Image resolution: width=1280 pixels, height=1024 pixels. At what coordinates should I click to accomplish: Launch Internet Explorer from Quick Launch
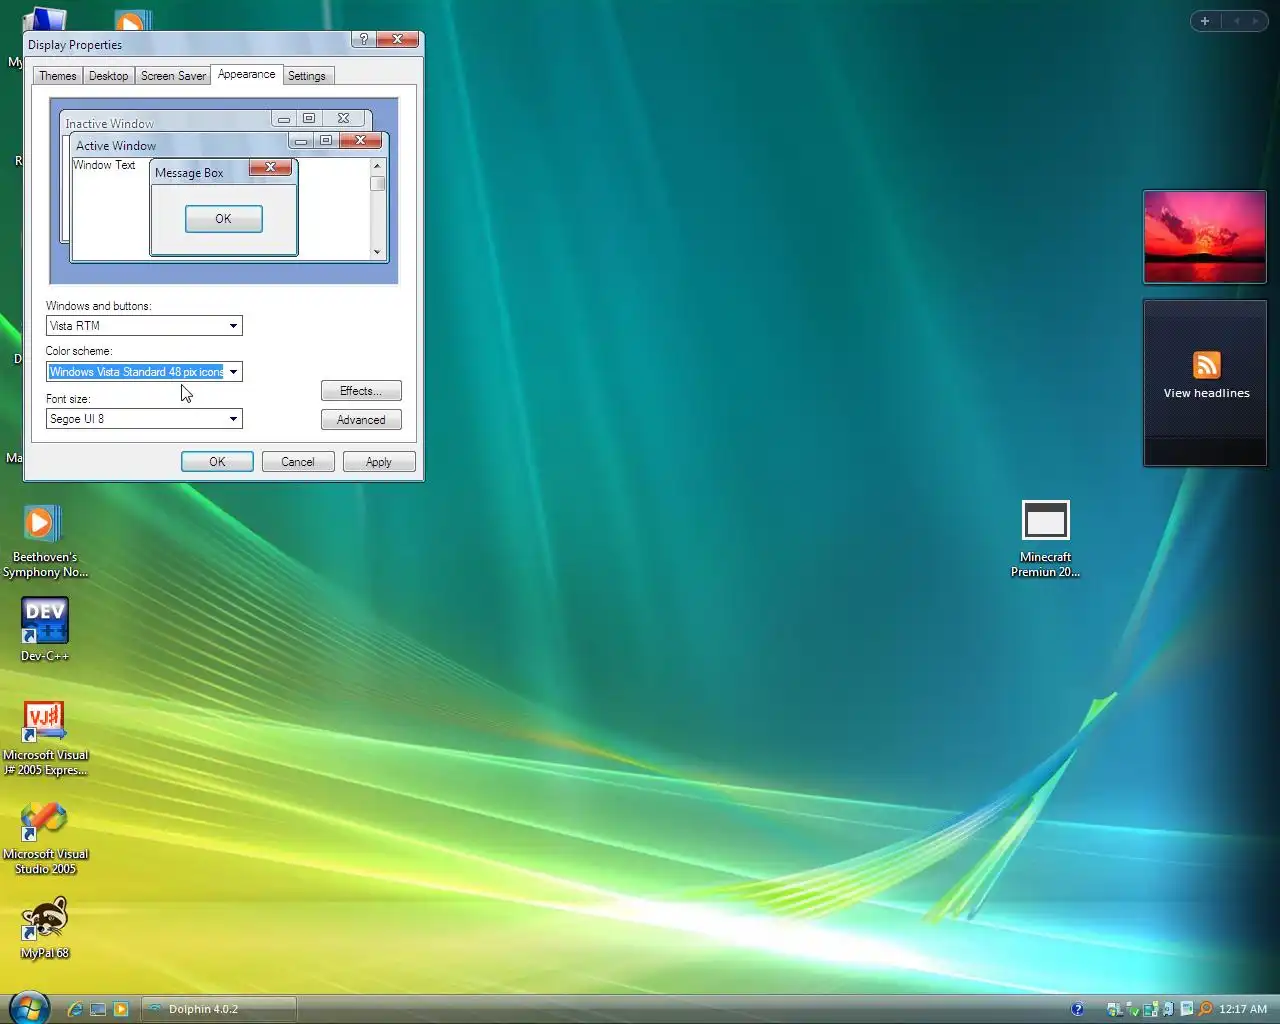tap(75, 1009)
